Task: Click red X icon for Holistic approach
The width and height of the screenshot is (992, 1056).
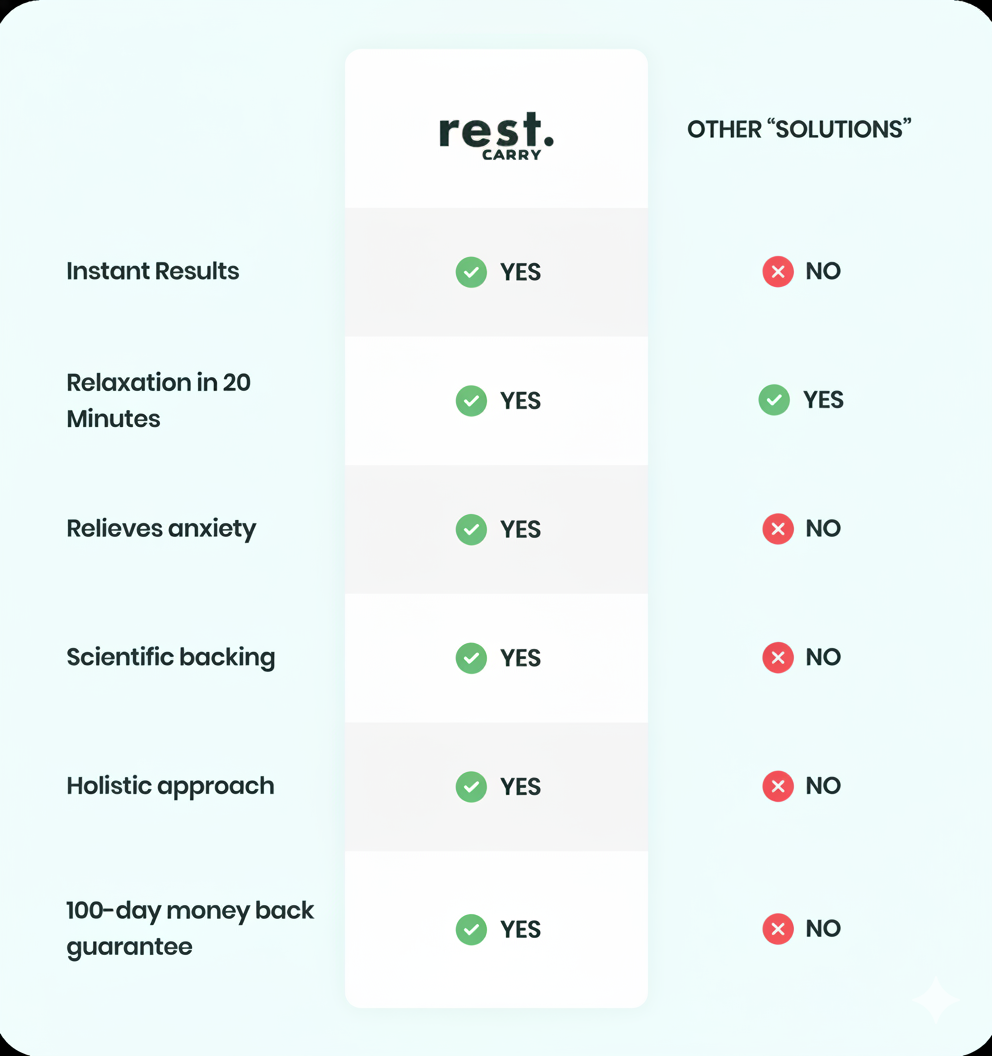Action: click(x=778, y=786)
